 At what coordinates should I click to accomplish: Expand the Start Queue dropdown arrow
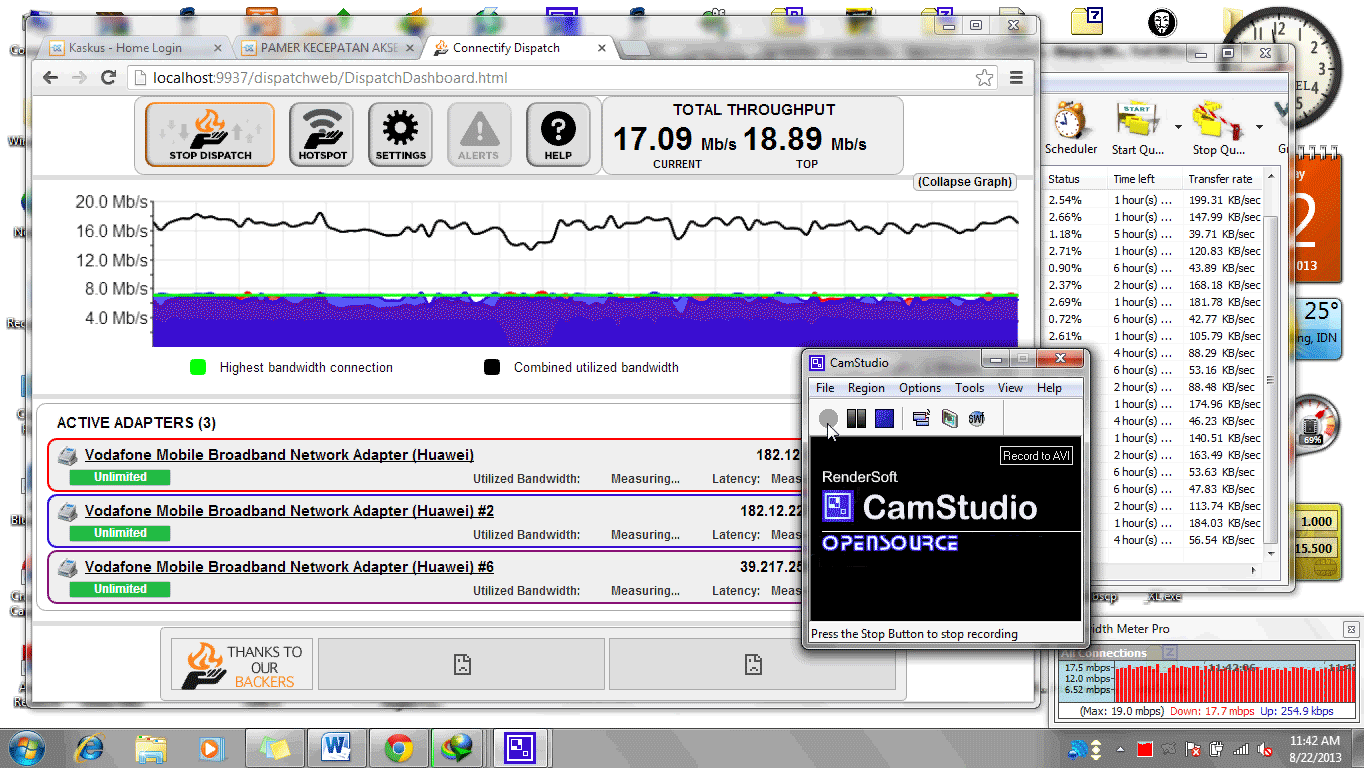(x=1178, y=128)
